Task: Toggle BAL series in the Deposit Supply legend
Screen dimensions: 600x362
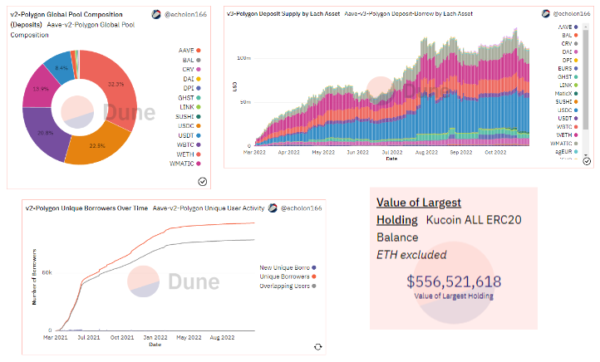Action: pos(569,35)
